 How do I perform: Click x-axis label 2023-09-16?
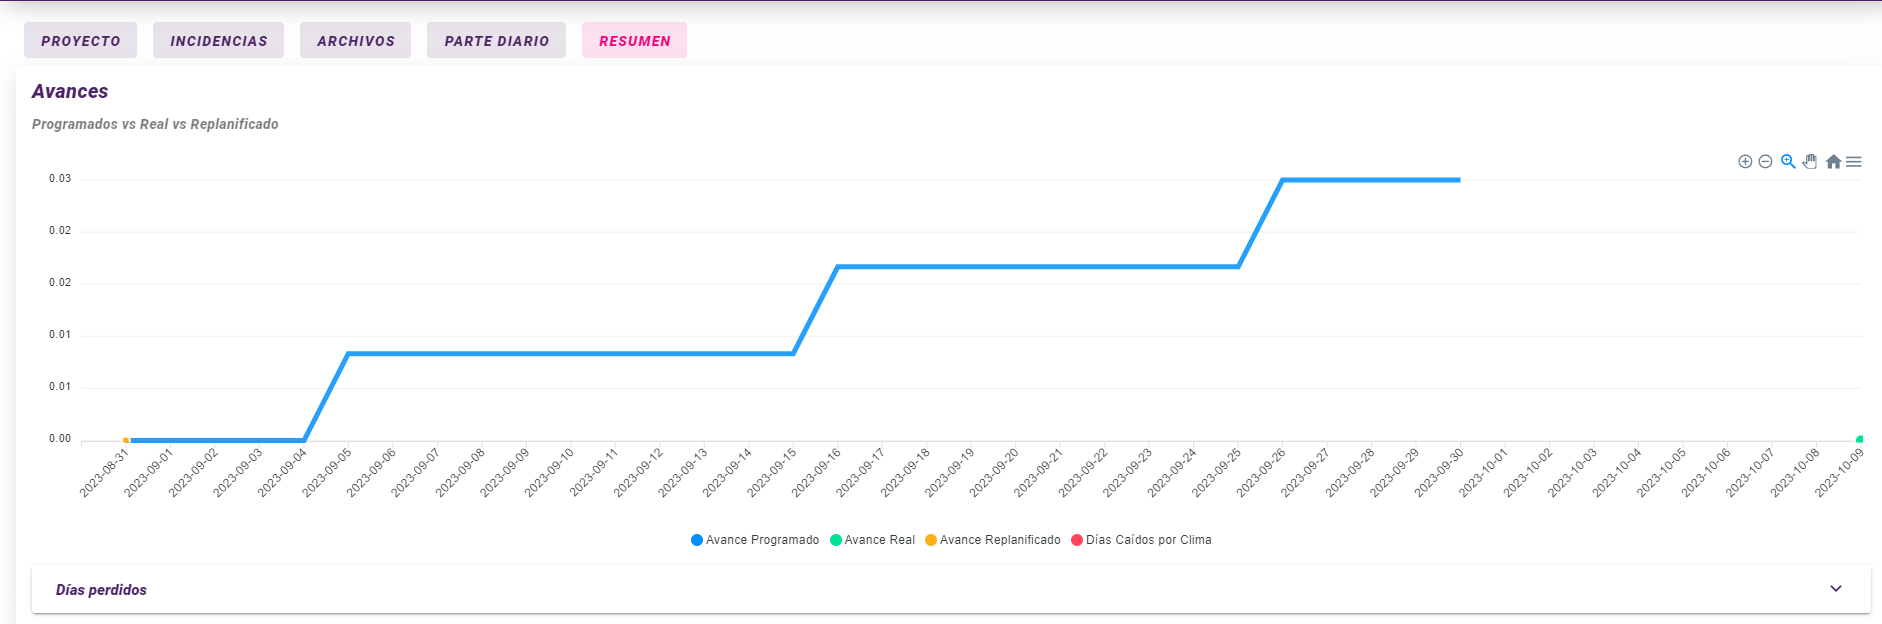[817, 472]
